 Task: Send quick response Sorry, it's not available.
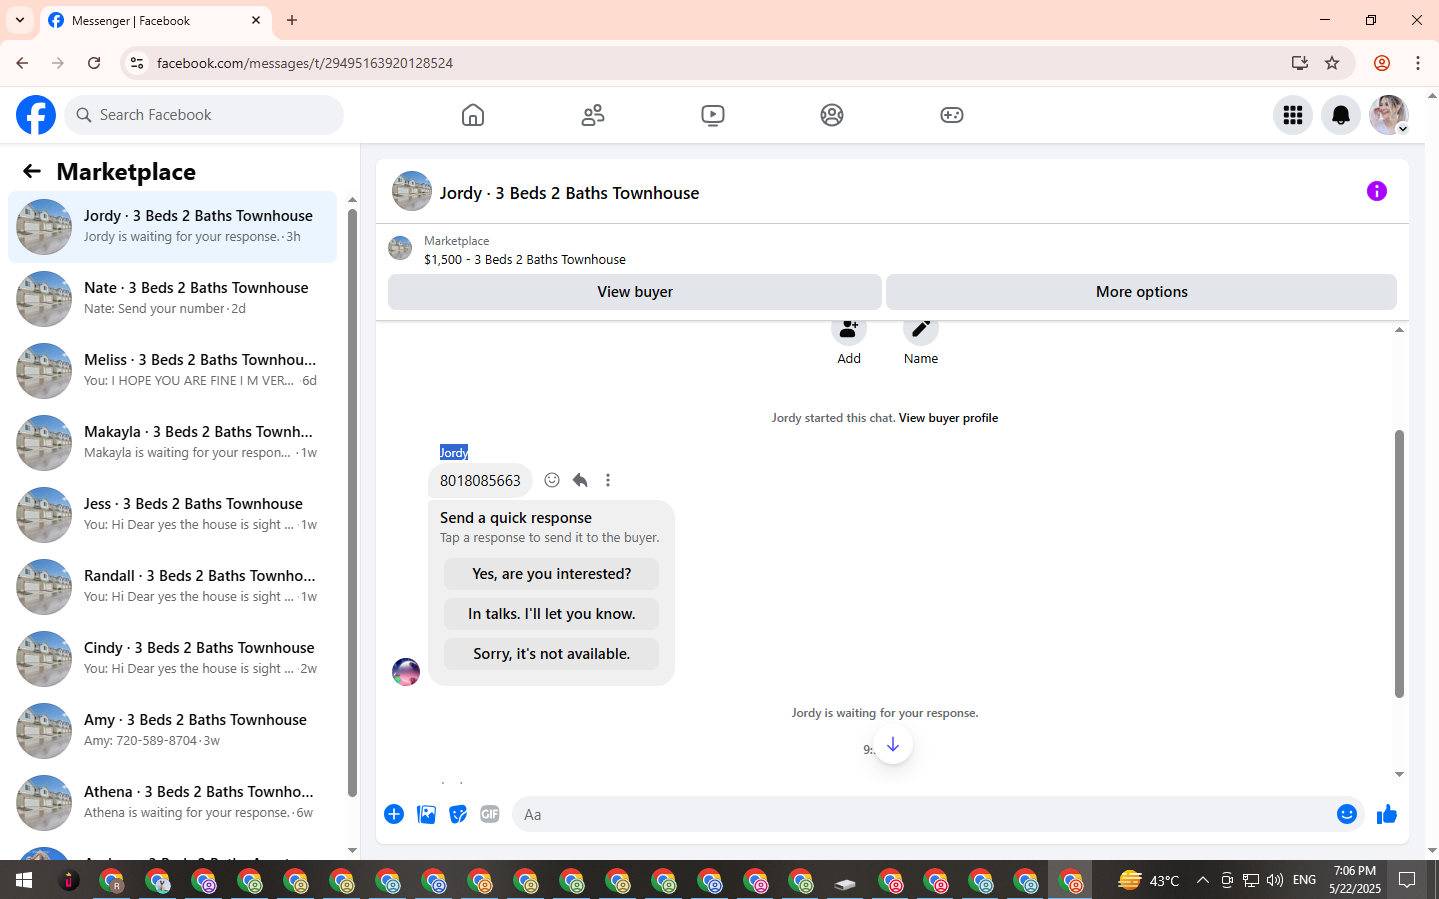(552, 654)
